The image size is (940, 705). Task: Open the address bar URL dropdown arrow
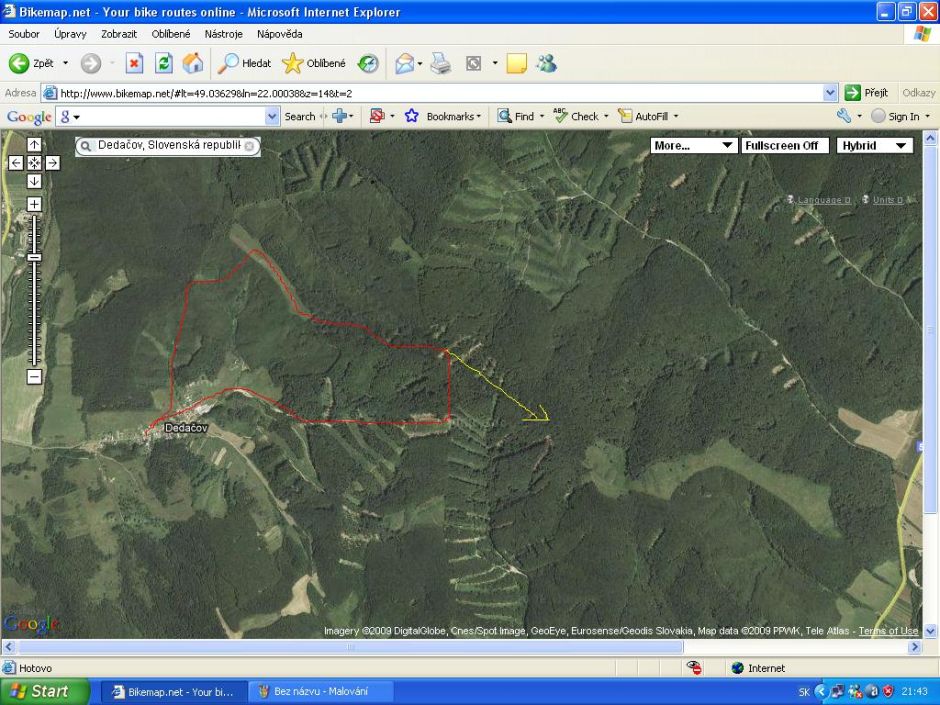pyautogui.click(x=830, y=93)
